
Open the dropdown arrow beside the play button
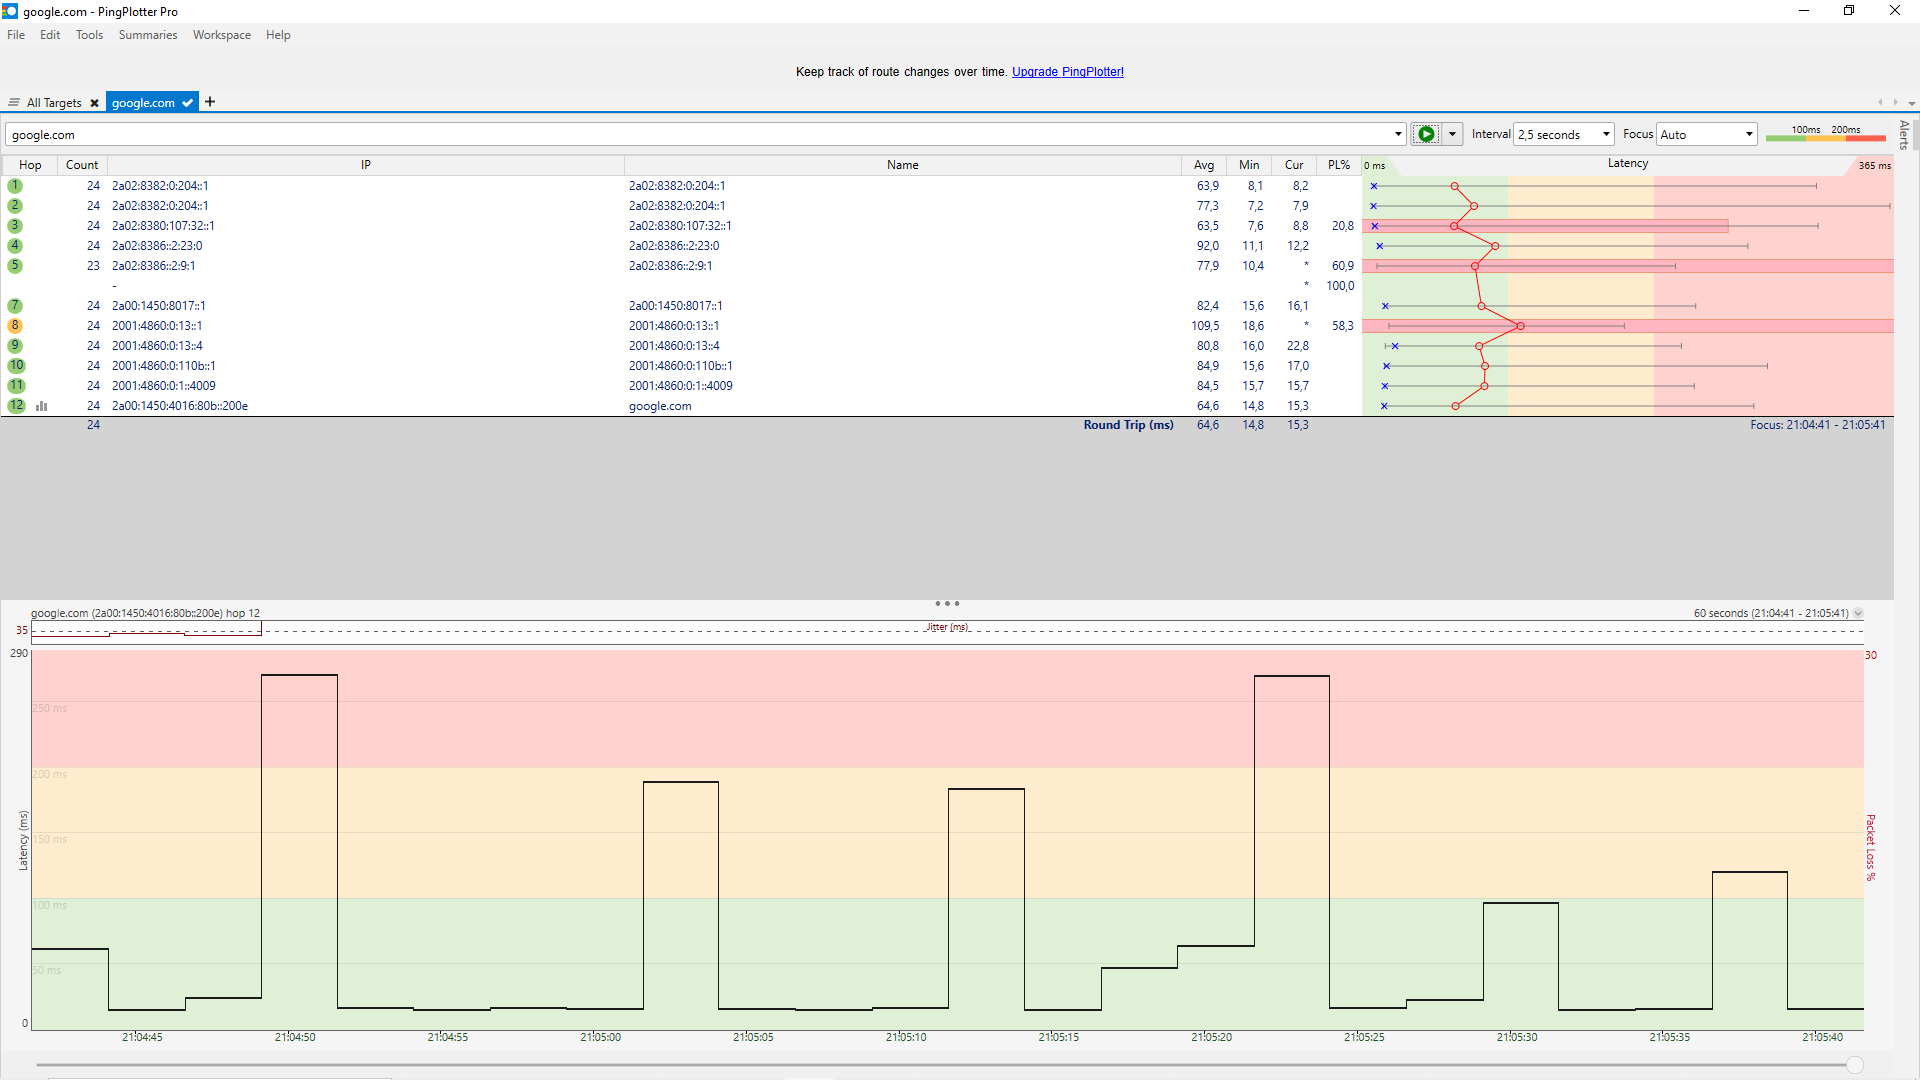pyautogui.click(x=1452, y=134)
